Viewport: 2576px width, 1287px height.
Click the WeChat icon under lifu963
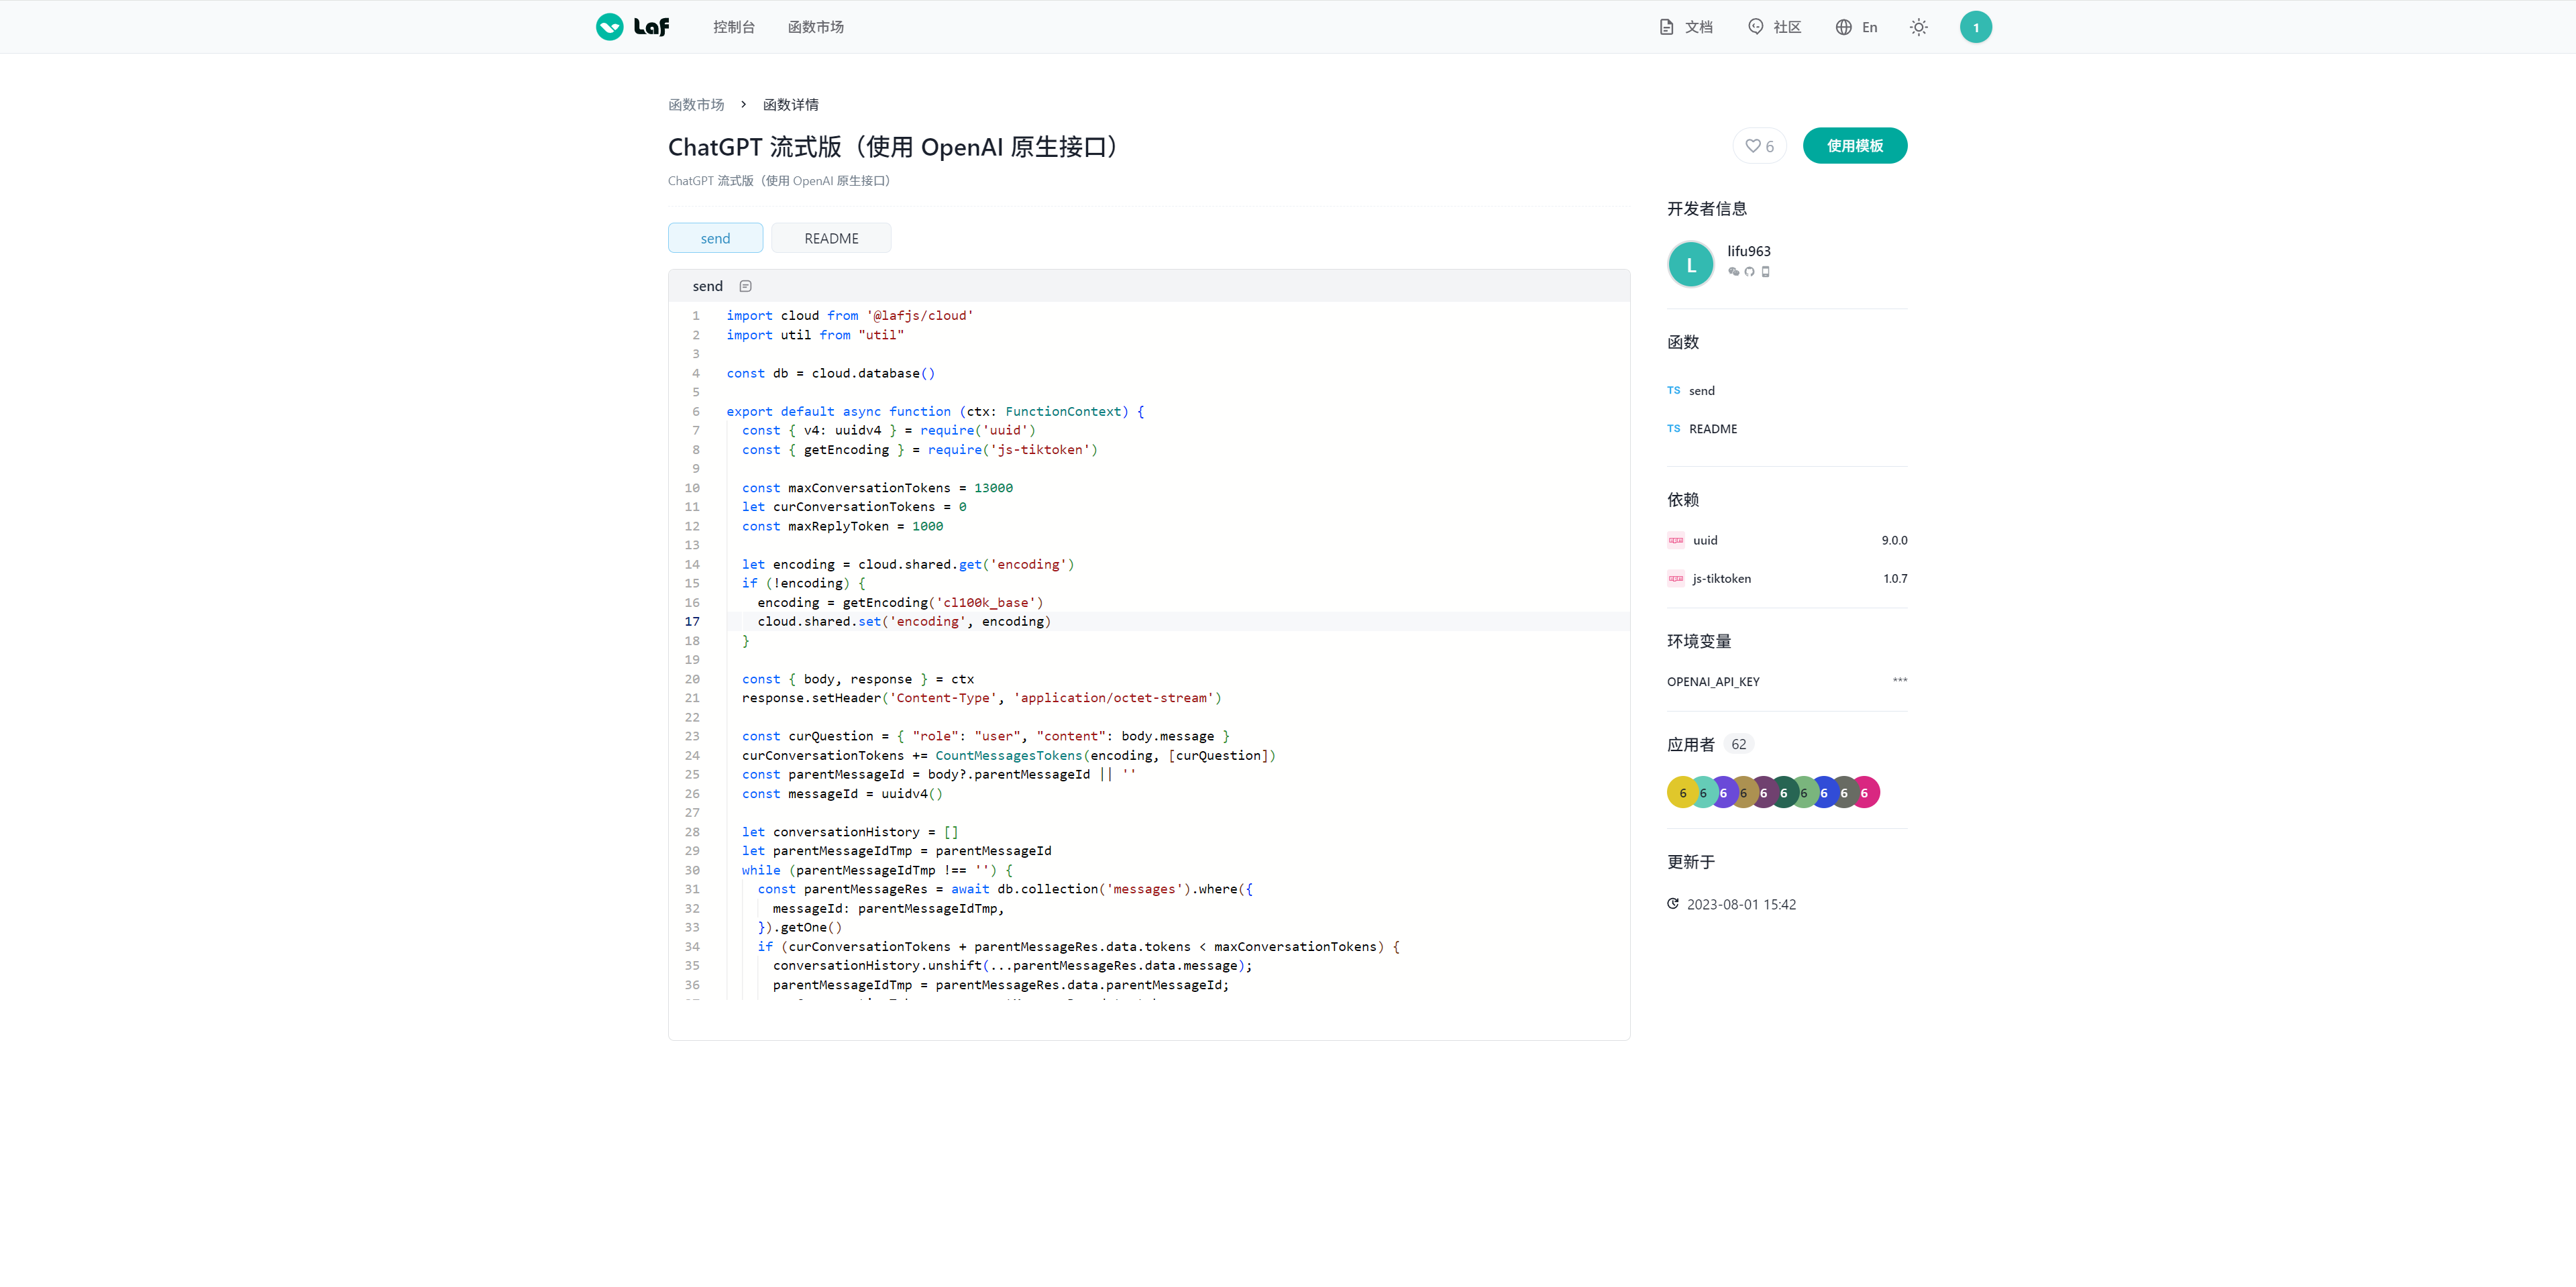[1733, 272]
